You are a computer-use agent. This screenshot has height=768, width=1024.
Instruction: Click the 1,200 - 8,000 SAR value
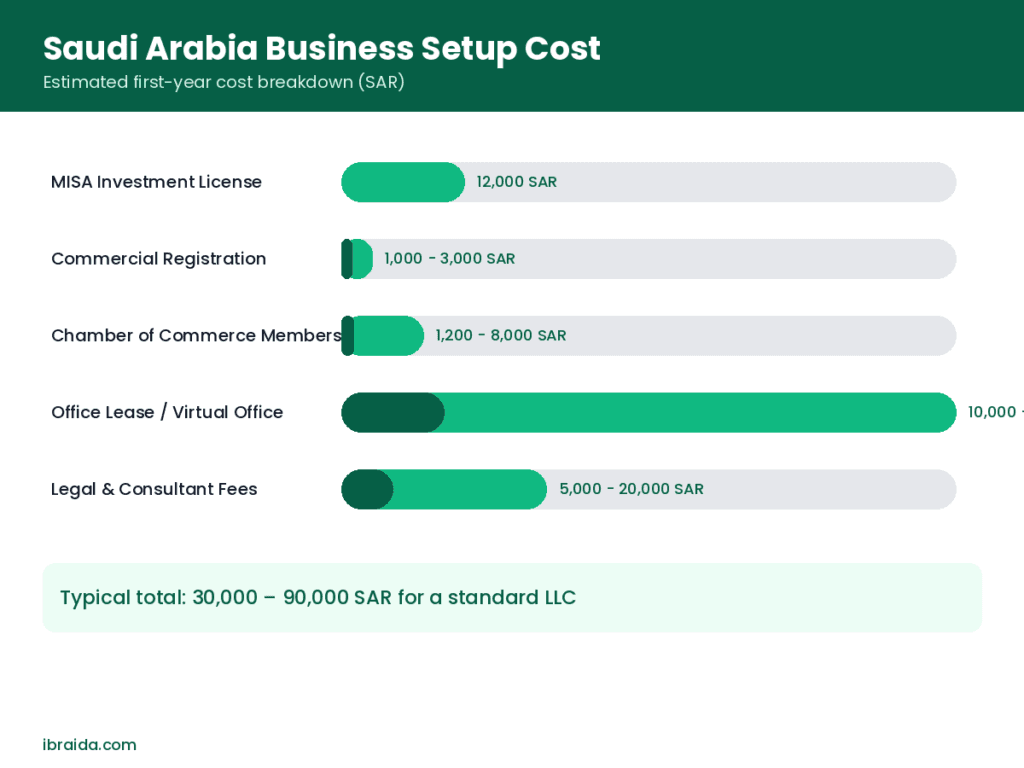point(501,336)
